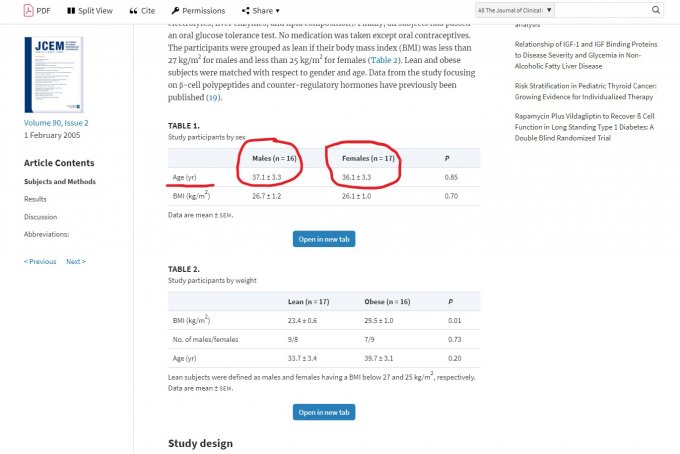The width and height of the screenshot is (680, 454).
Task: Go to the Next article
Action: pos(76,261)
